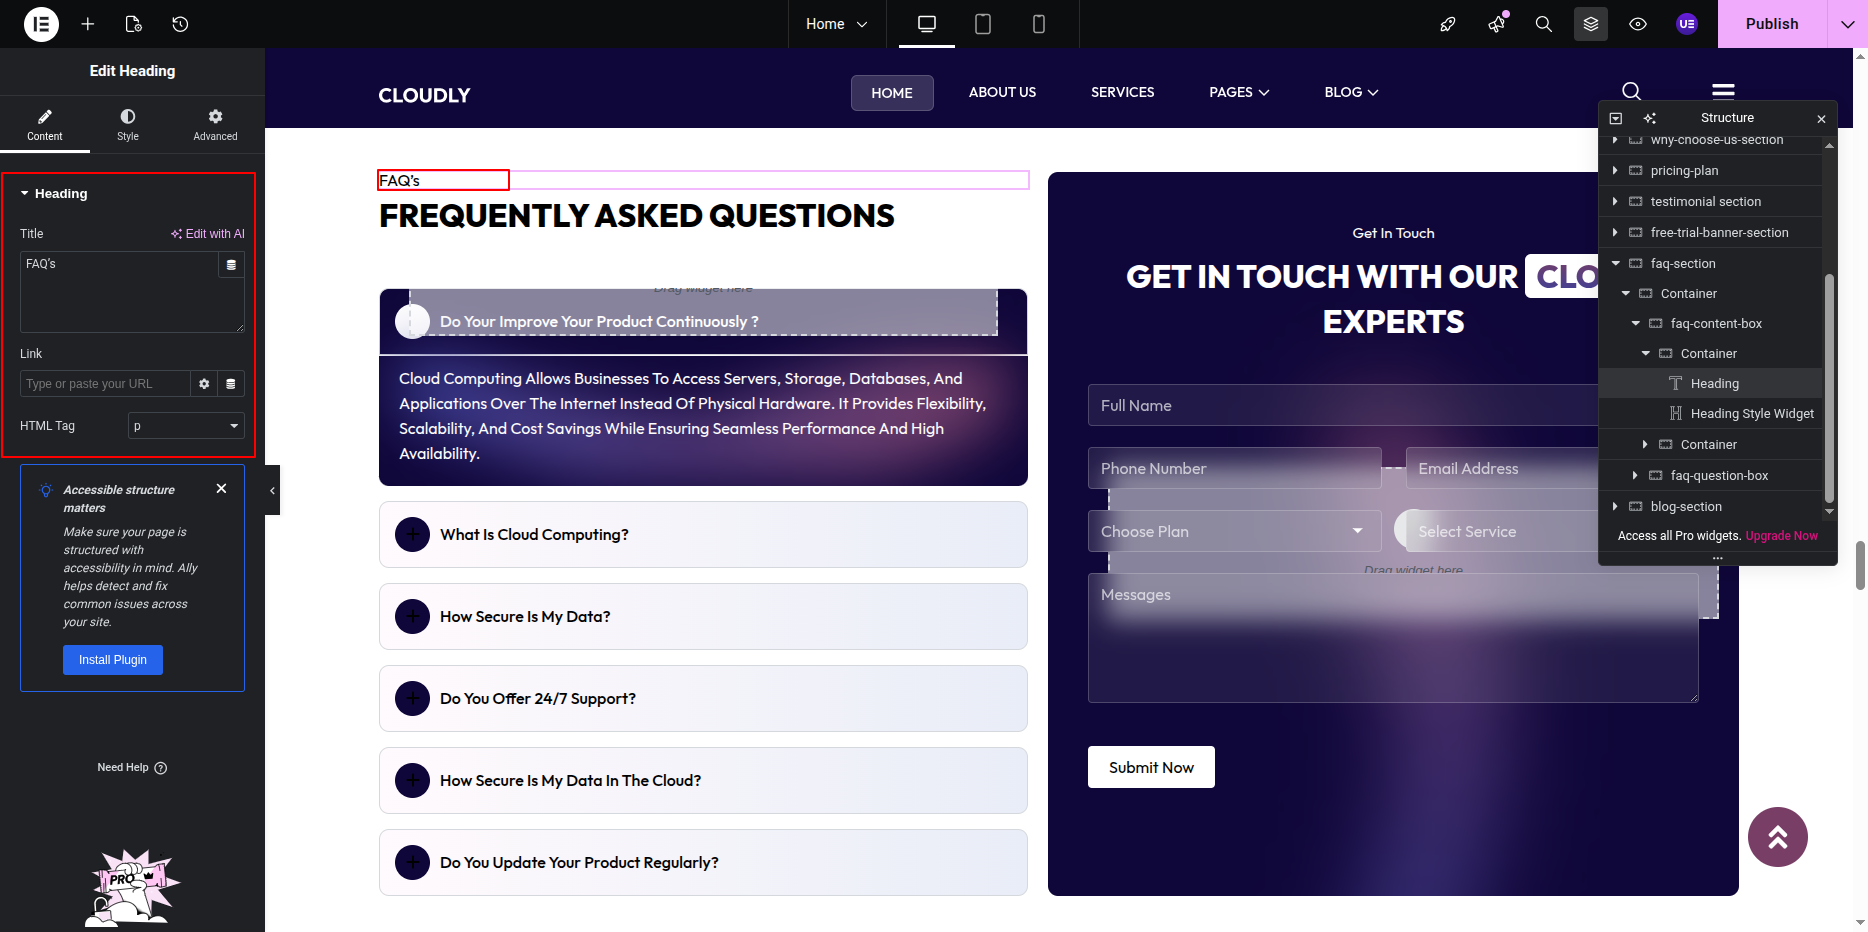The image size is (1868, 932).
Task: Open the Home document selector dropdown
Action: click(837, 24)
